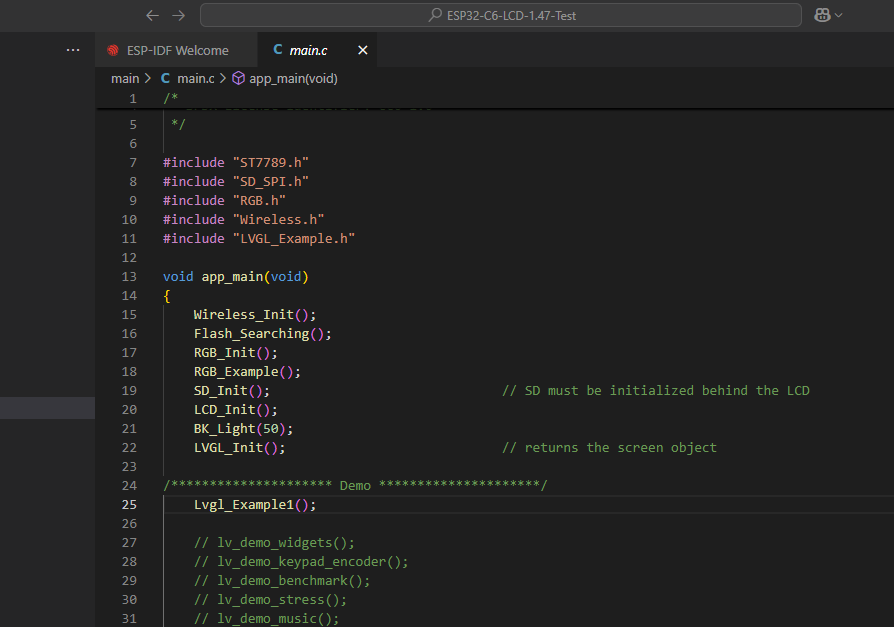This screenshot has height=627, width=894.
Task: Click the 'SD must be initialized behind the LCD' comment
Action: tap(656, 390)
